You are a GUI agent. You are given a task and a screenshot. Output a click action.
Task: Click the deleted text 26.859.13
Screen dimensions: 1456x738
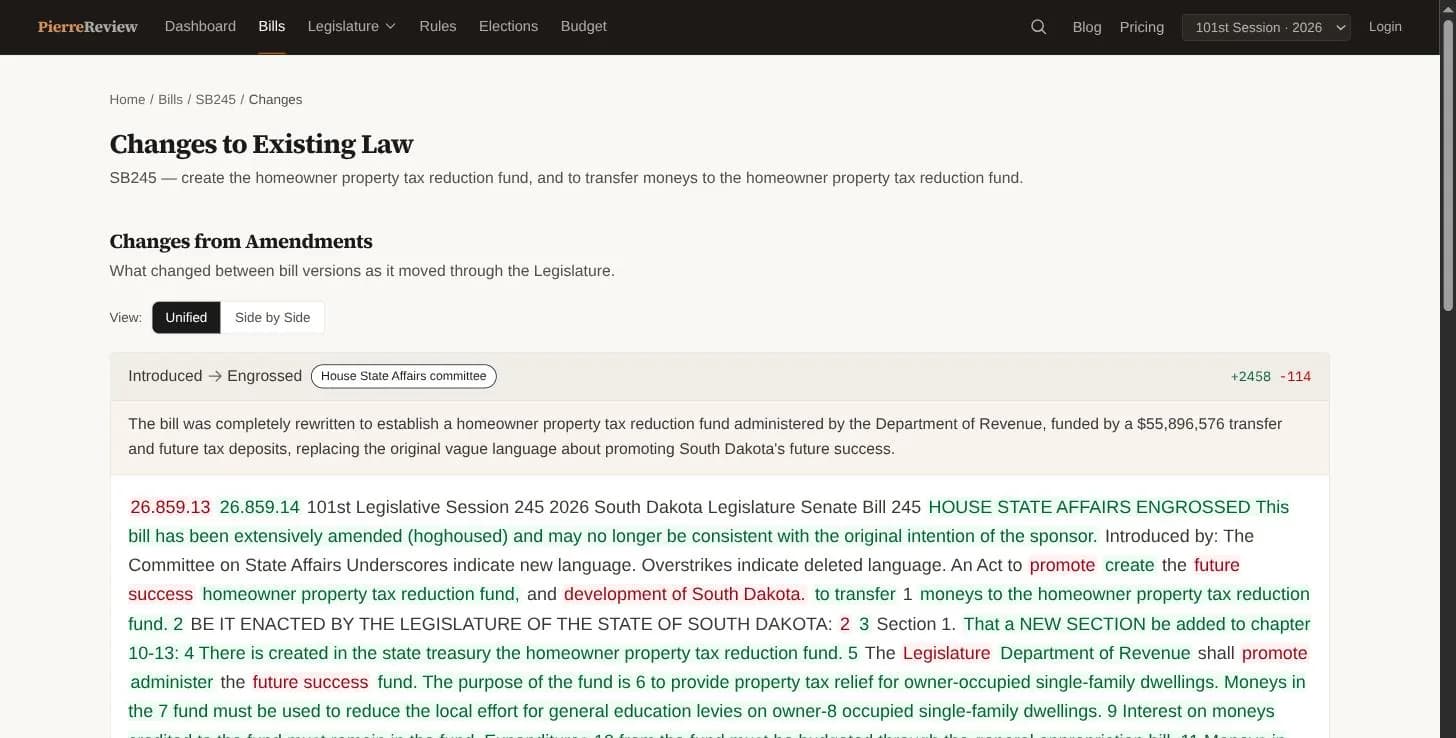click(x=170, y=507)
